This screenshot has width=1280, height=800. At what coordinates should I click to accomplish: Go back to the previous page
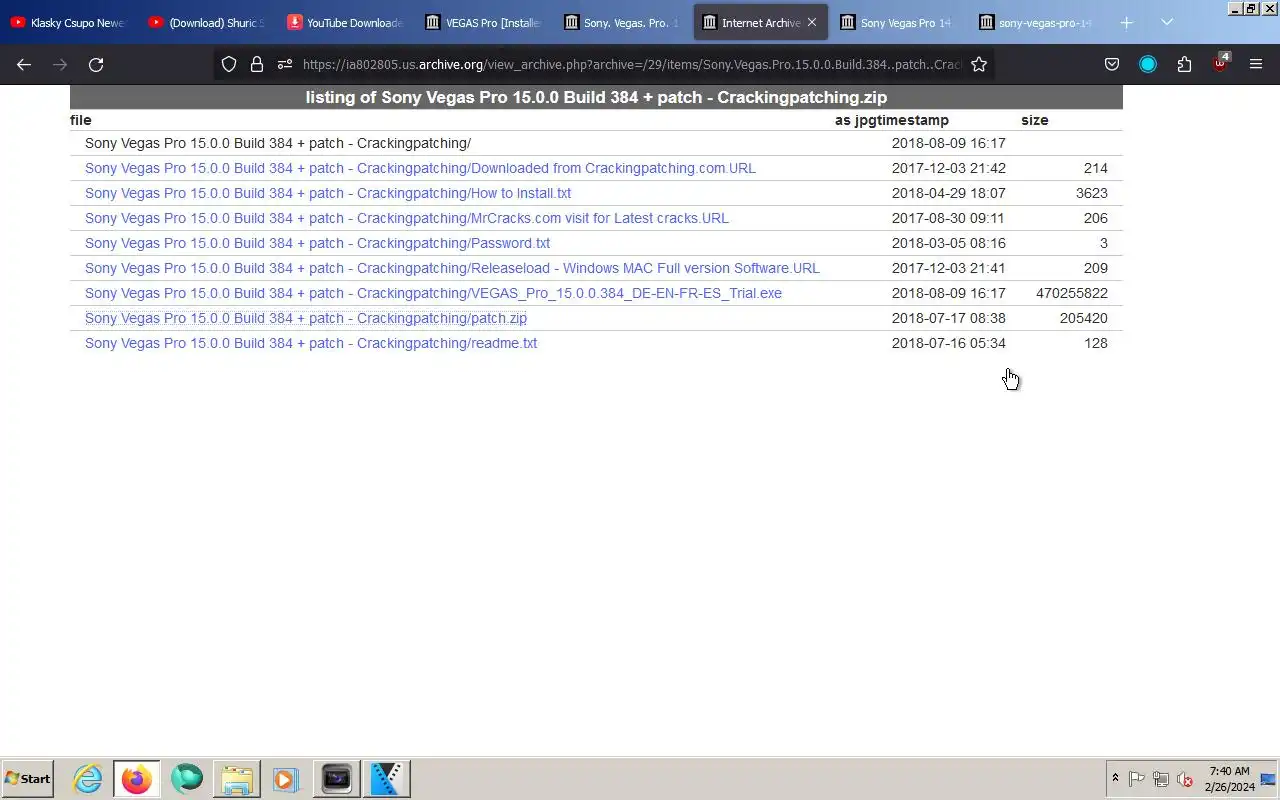24,64
